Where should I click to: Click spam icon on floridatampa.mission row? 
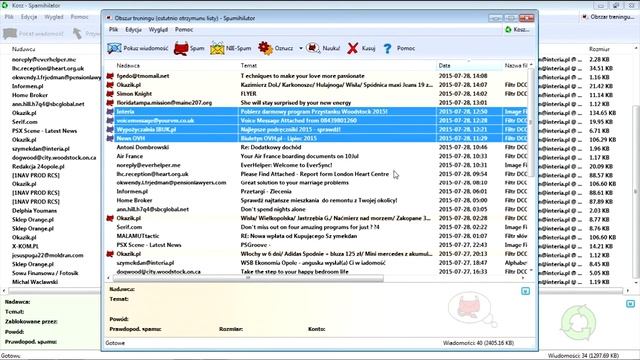coord(110,103)
